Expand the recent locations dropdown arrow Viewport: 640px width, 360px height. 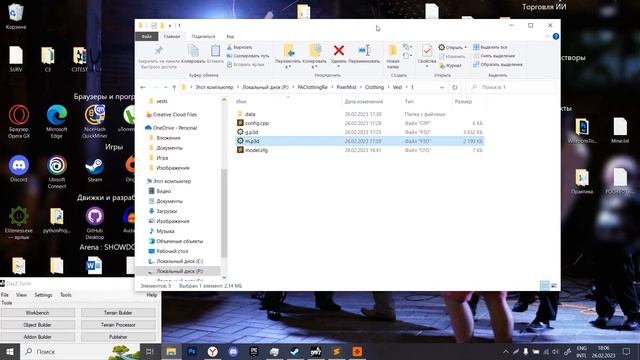(x=165, y=87)
